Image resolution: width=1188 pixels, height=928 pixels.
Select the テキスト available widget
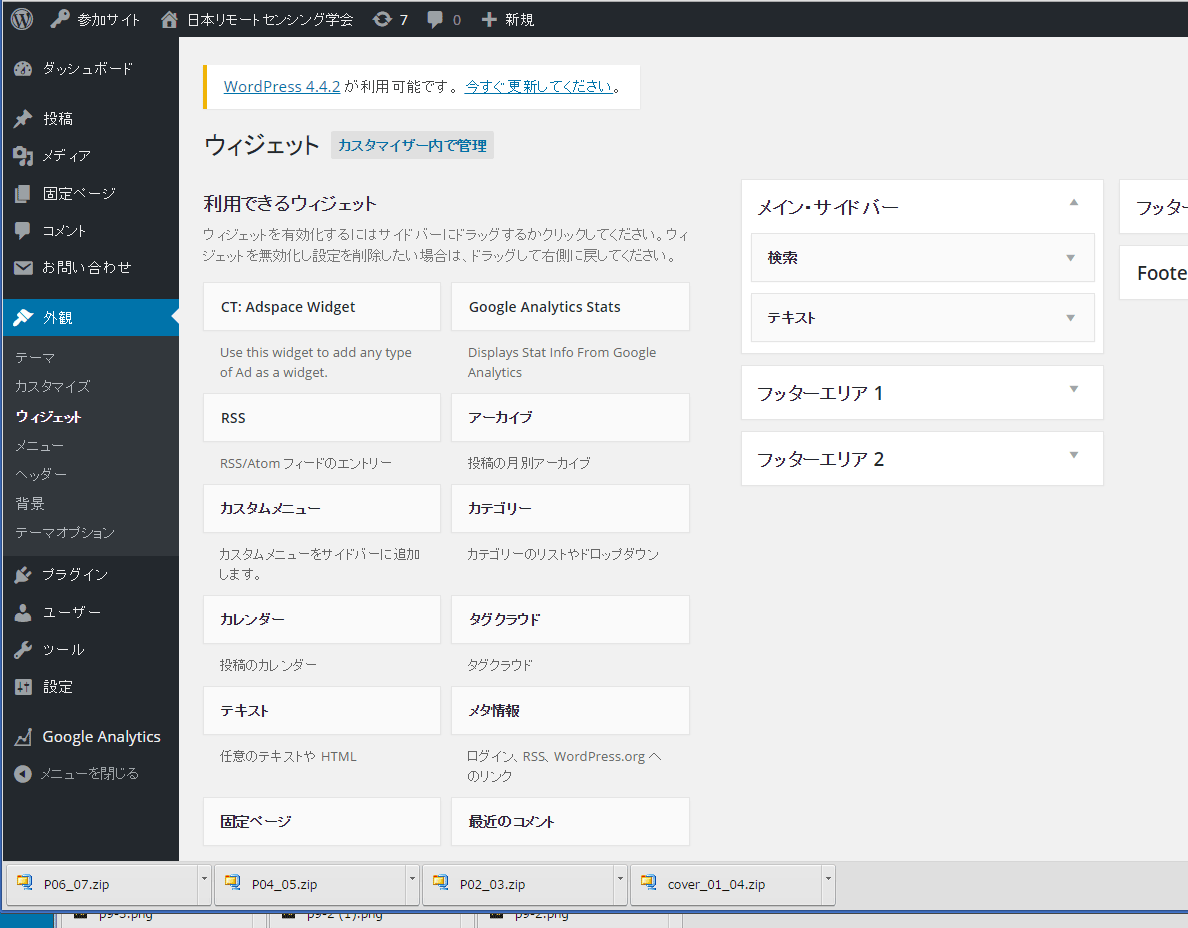click(x=322, y=711)
